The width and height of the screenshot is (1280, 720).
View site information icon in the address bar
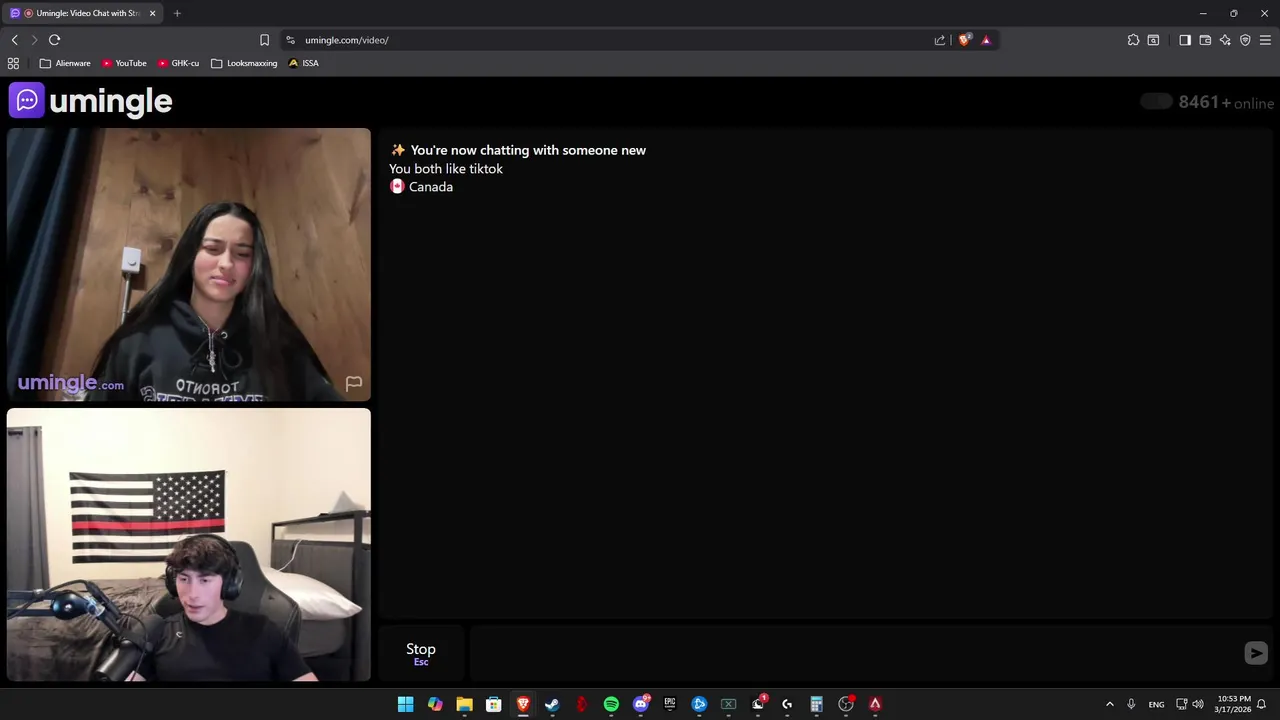pyautogui.click(x=290, y=40)
